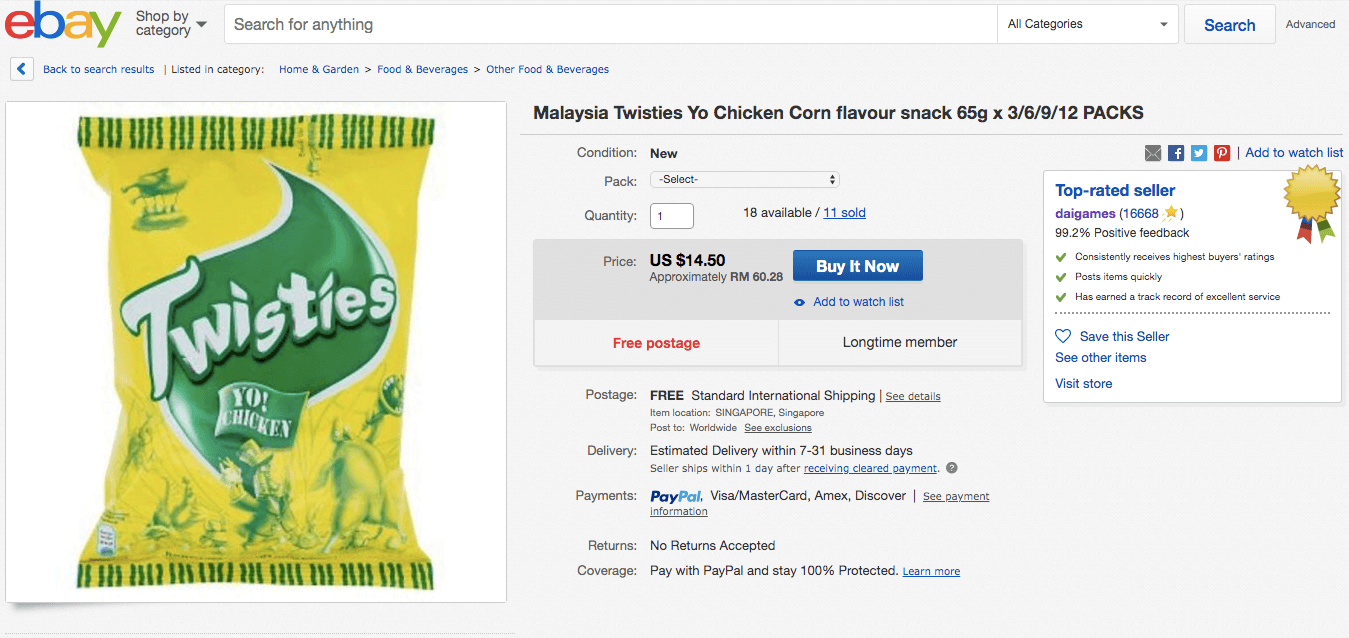The image size is (1349, 638).
Task: Click the Twisties product image
Action: (256, 352)
